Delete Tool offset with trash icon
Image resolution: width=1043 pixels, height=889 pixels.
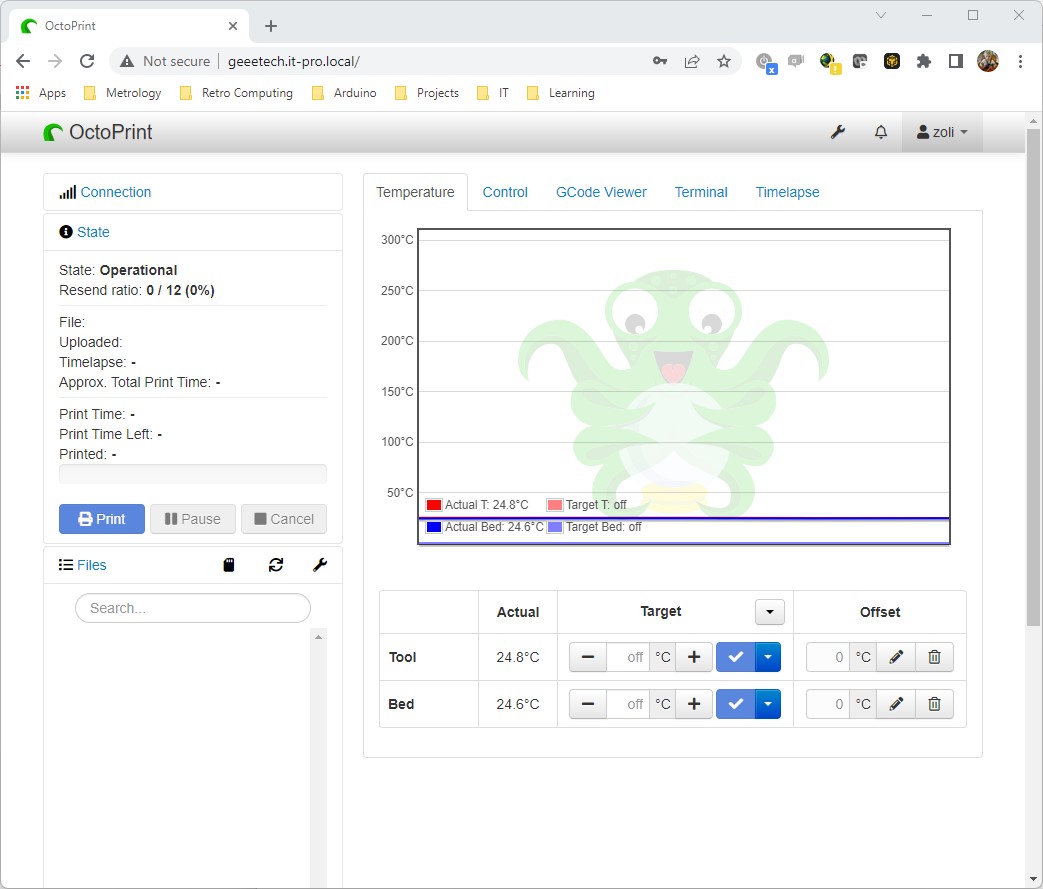(x=934, y=657)
